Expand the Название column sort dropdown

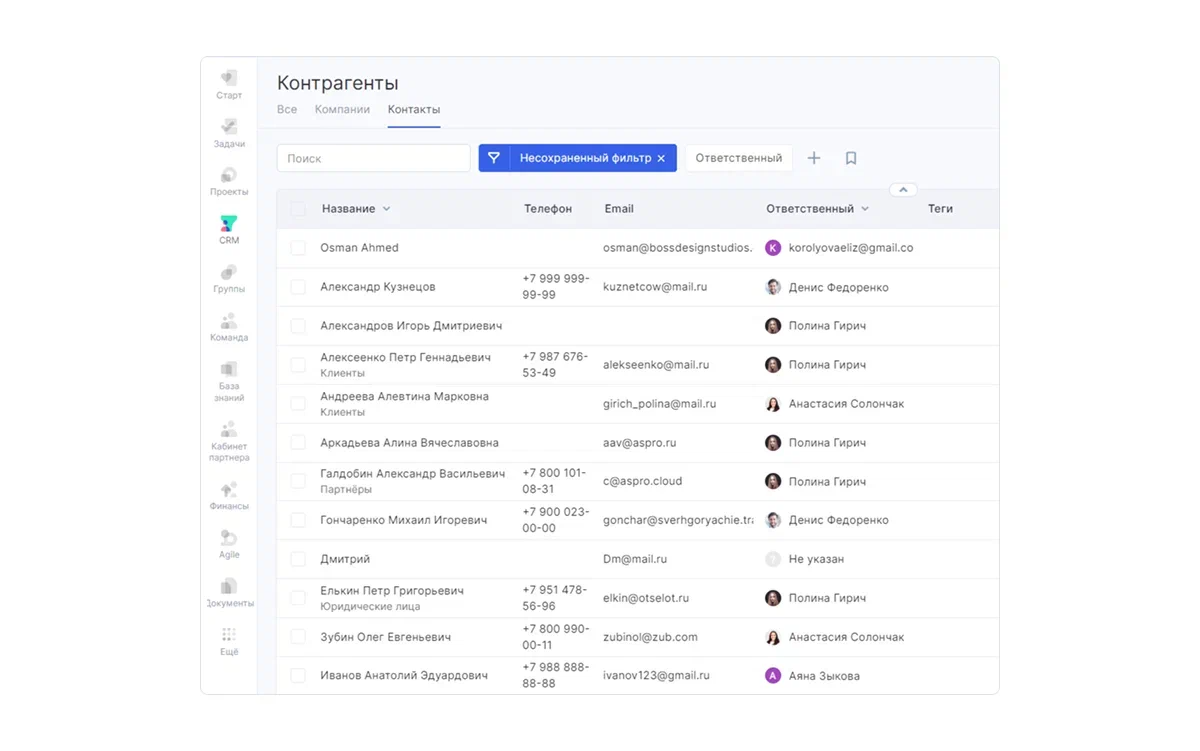tap(387, 209)
